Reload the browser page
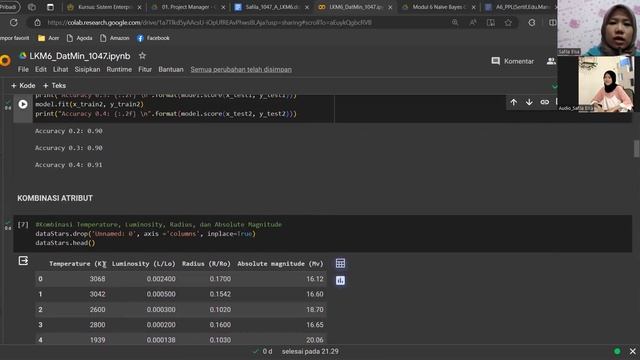Image resolution: width=640 pixels, height=360 pixels. click(13, 23)
